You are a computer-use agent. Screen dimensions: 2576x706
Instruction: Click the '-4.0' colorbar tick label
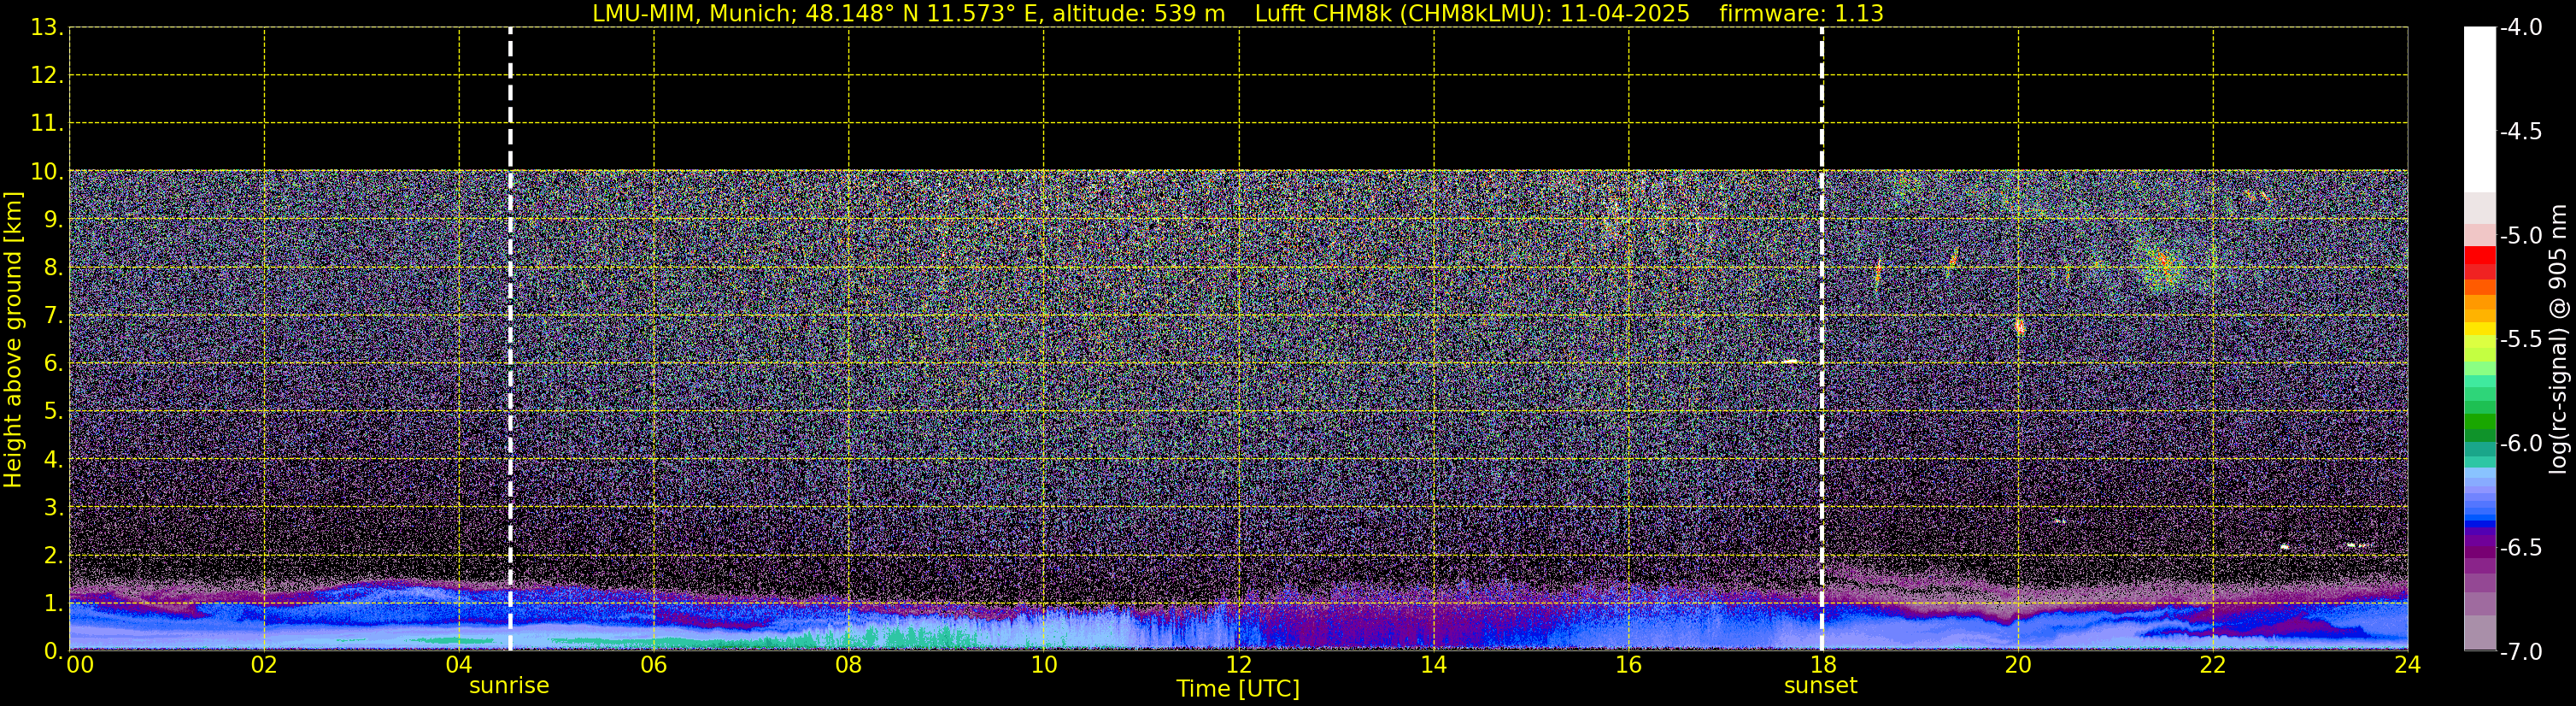[x=2520, y=28]
